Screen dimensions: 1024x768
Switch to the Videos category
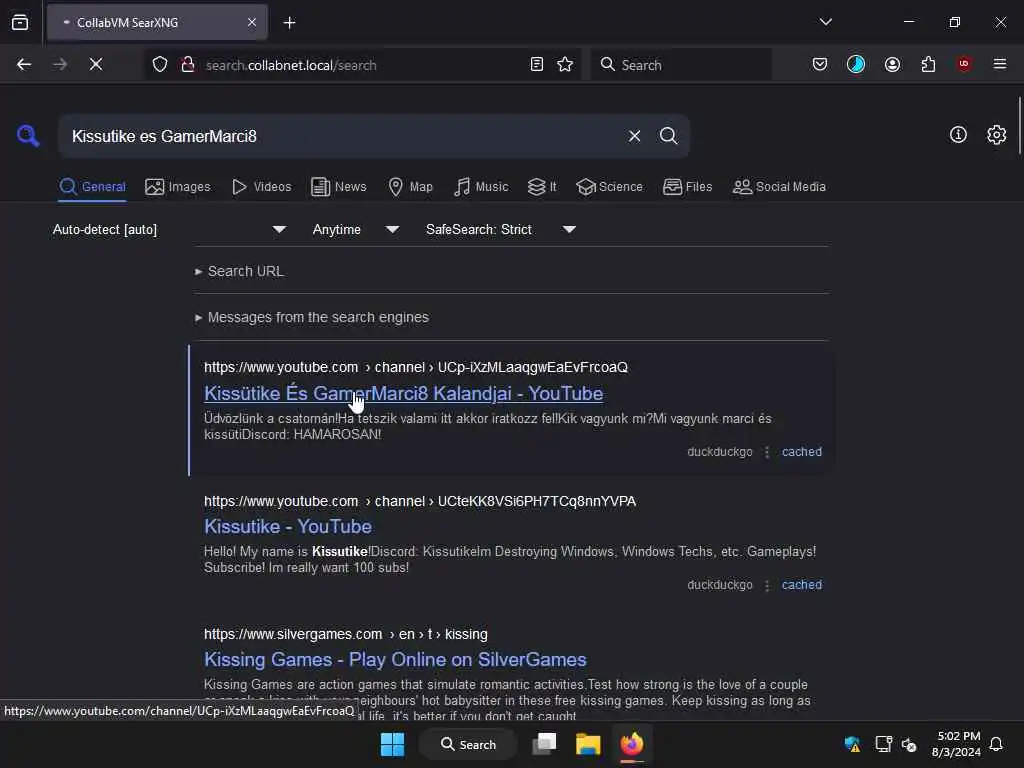click(x=261, y=187)
